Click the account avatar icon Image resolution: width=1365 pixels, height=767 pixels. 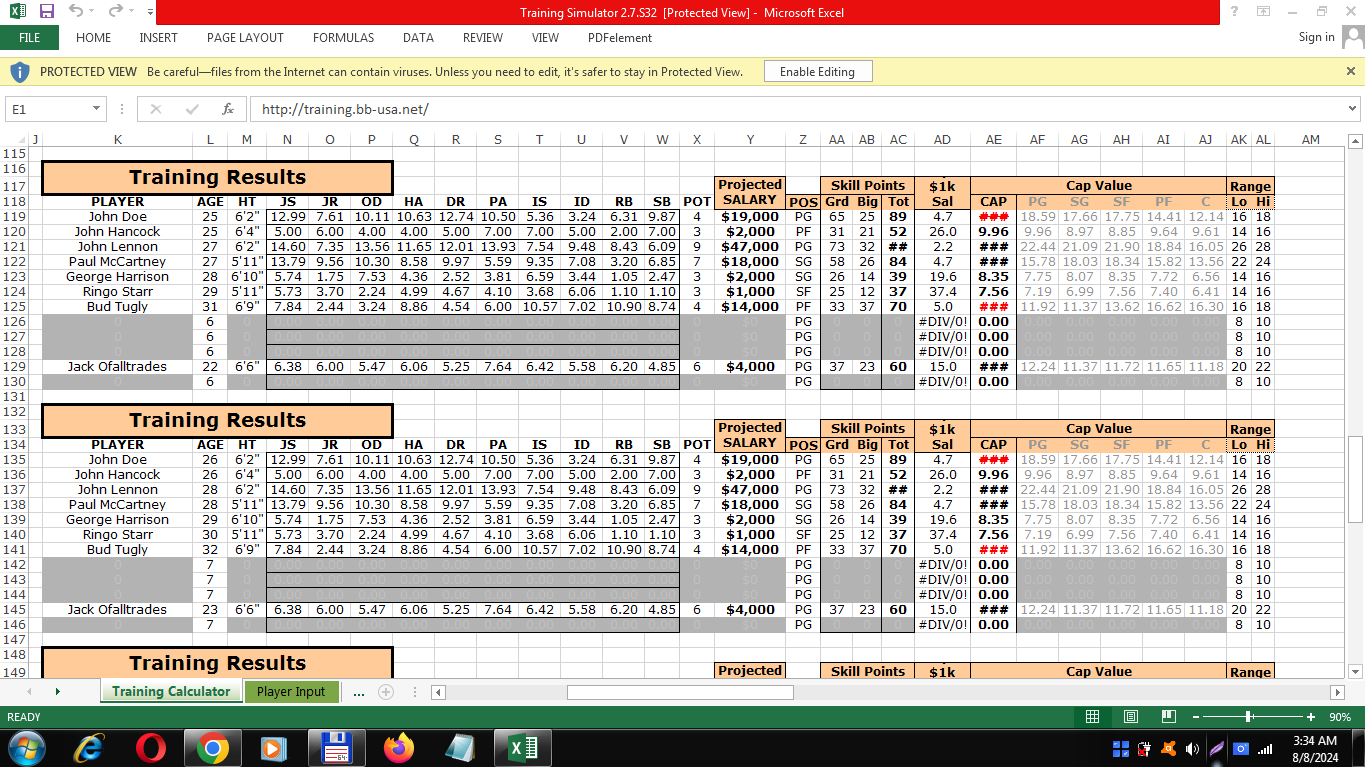tap(1352, 37)
